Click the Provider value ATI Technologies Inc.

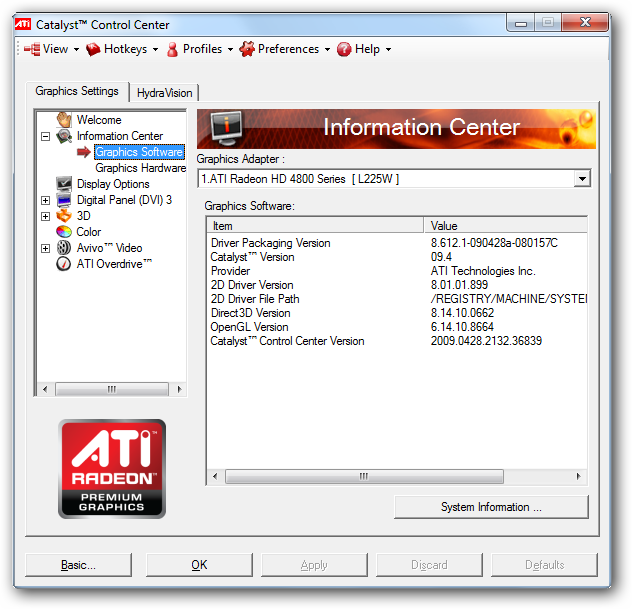[483, 271]
